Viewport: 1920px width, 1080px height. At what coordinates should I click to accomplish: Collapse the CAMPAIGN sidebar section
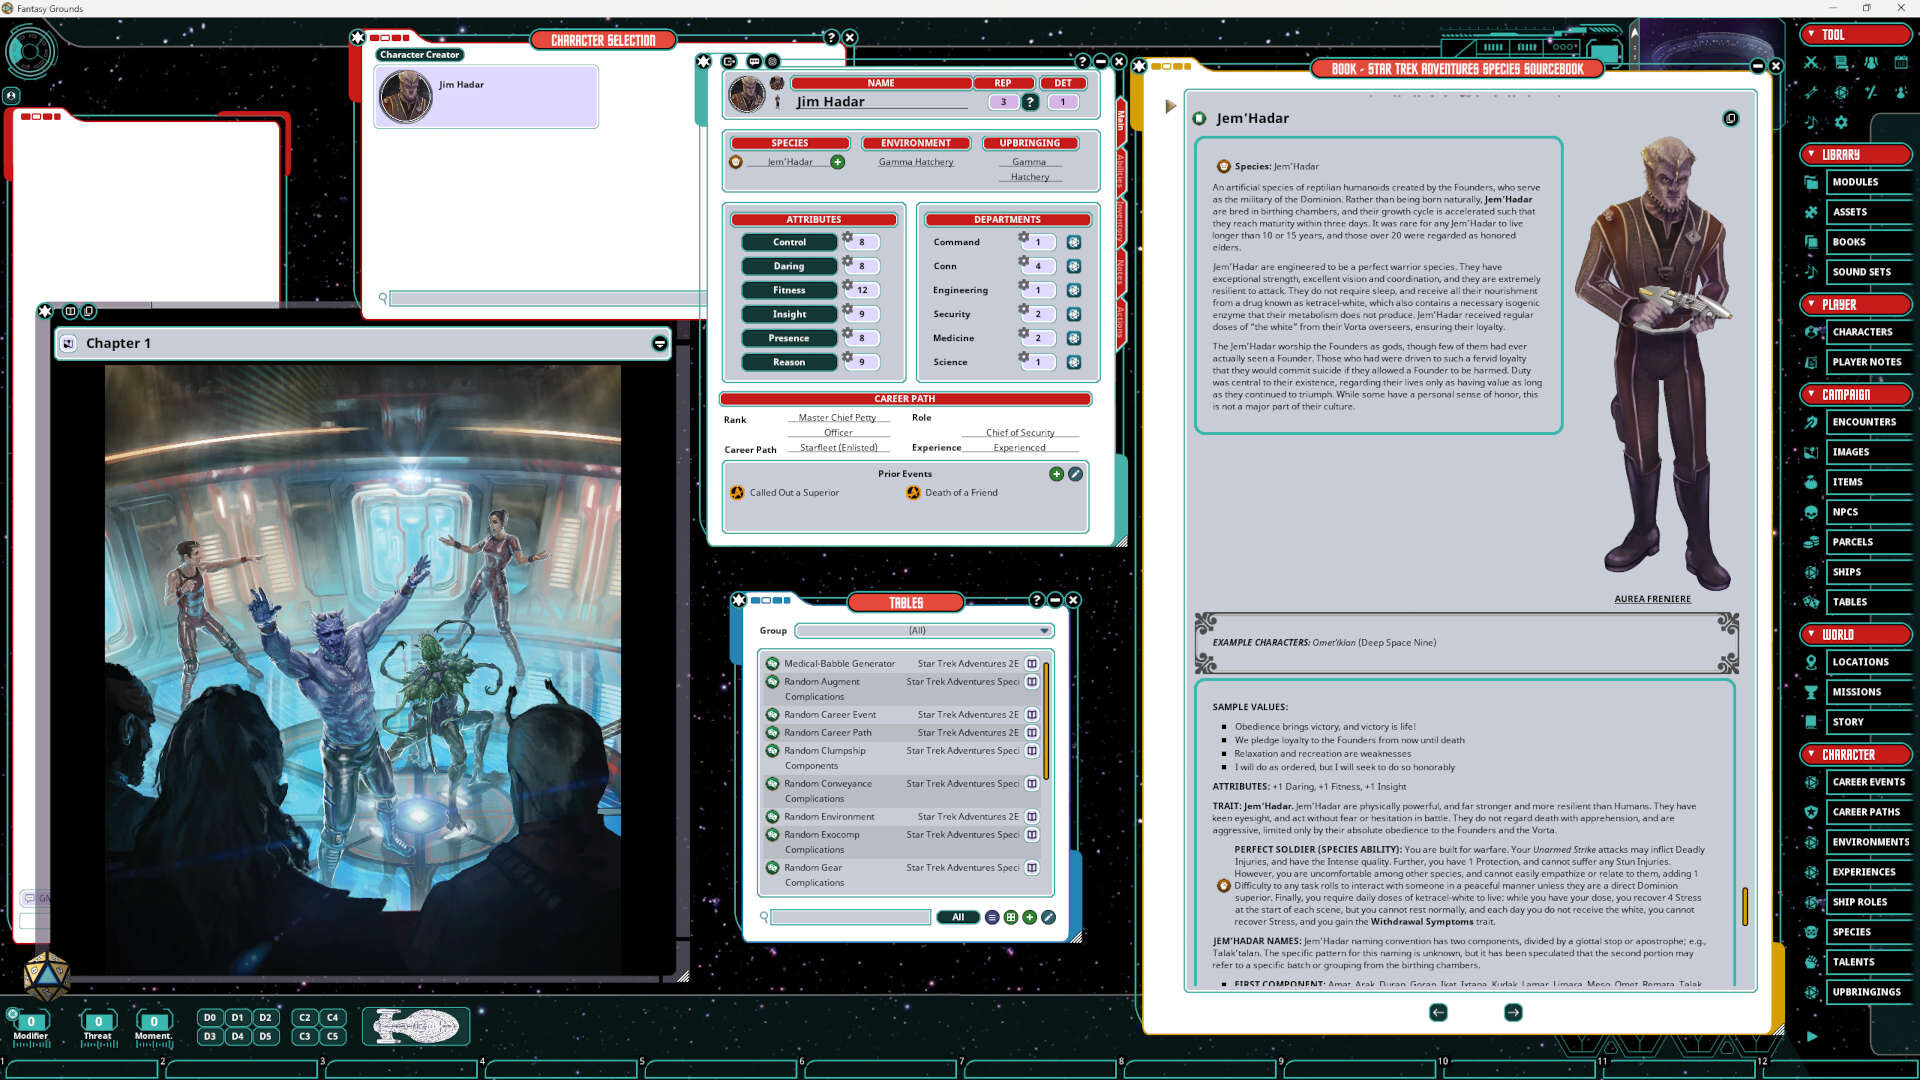tap(1855, 394)
